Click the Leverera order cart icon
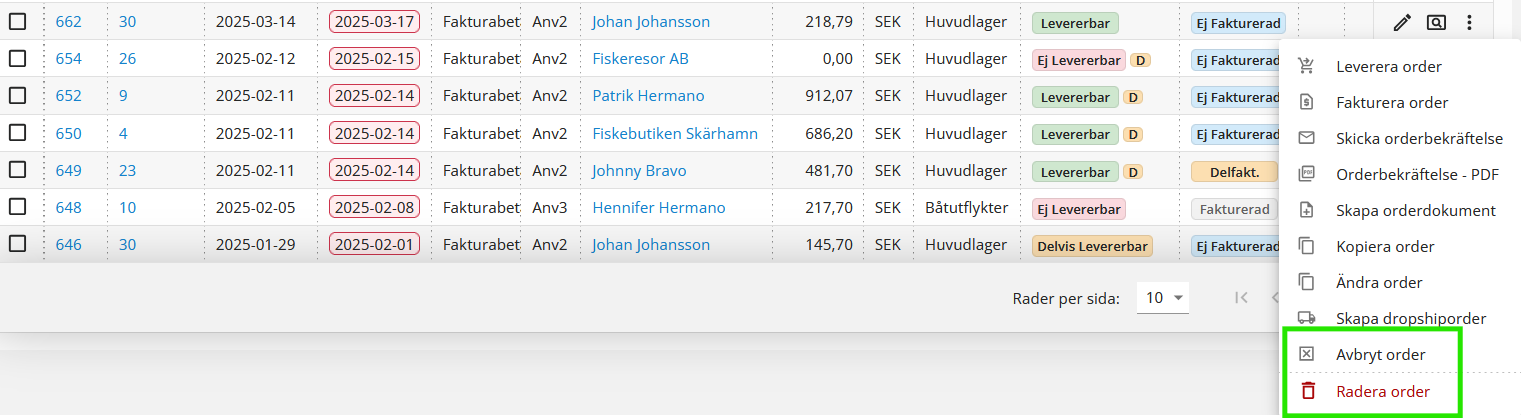Image resolution: width=1521 pixels, height=418 pixels. (1305, 67)
